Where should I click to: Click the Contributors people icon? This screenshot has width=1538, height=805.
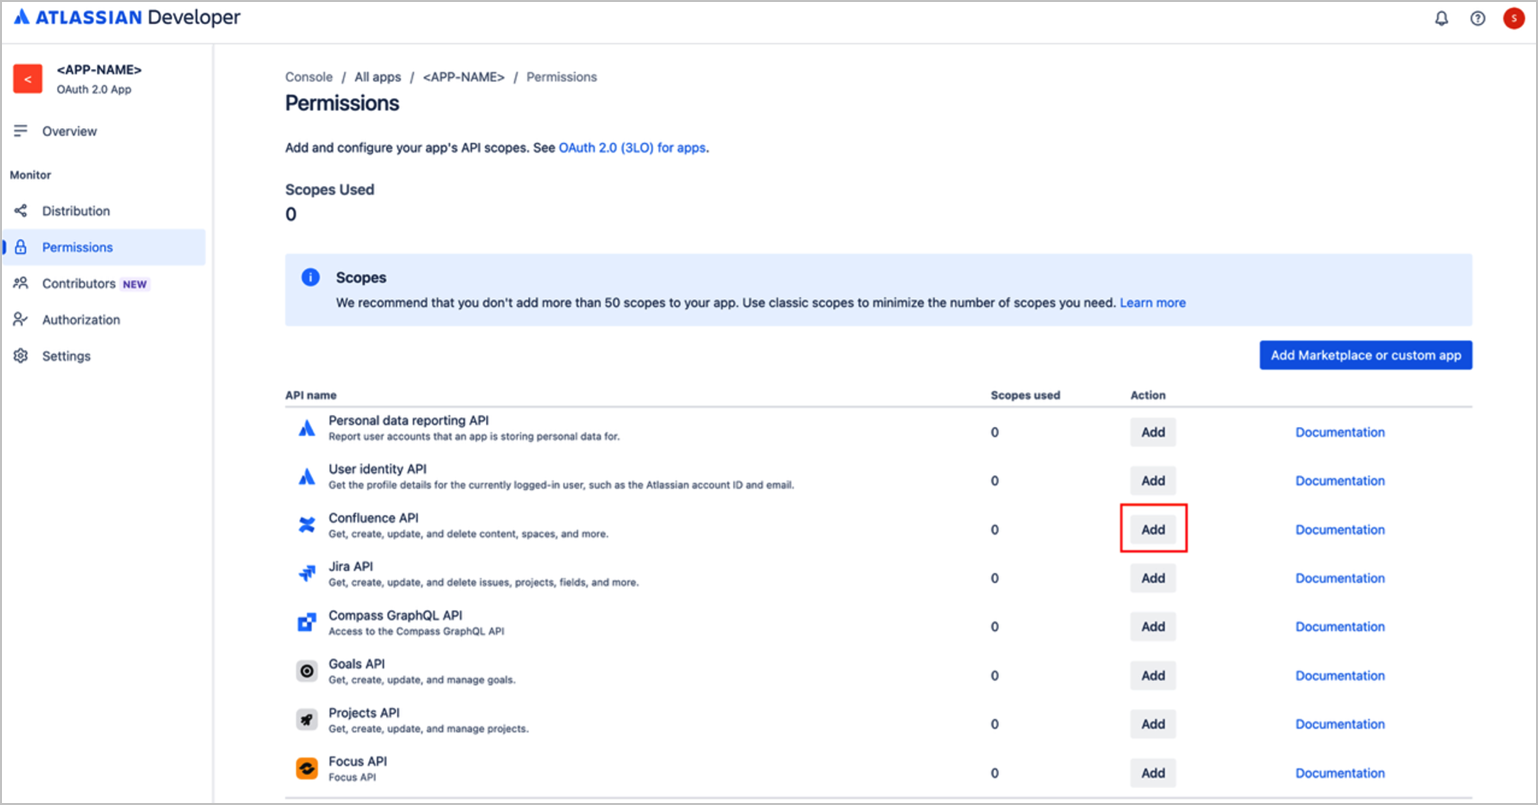pos(21,283)
